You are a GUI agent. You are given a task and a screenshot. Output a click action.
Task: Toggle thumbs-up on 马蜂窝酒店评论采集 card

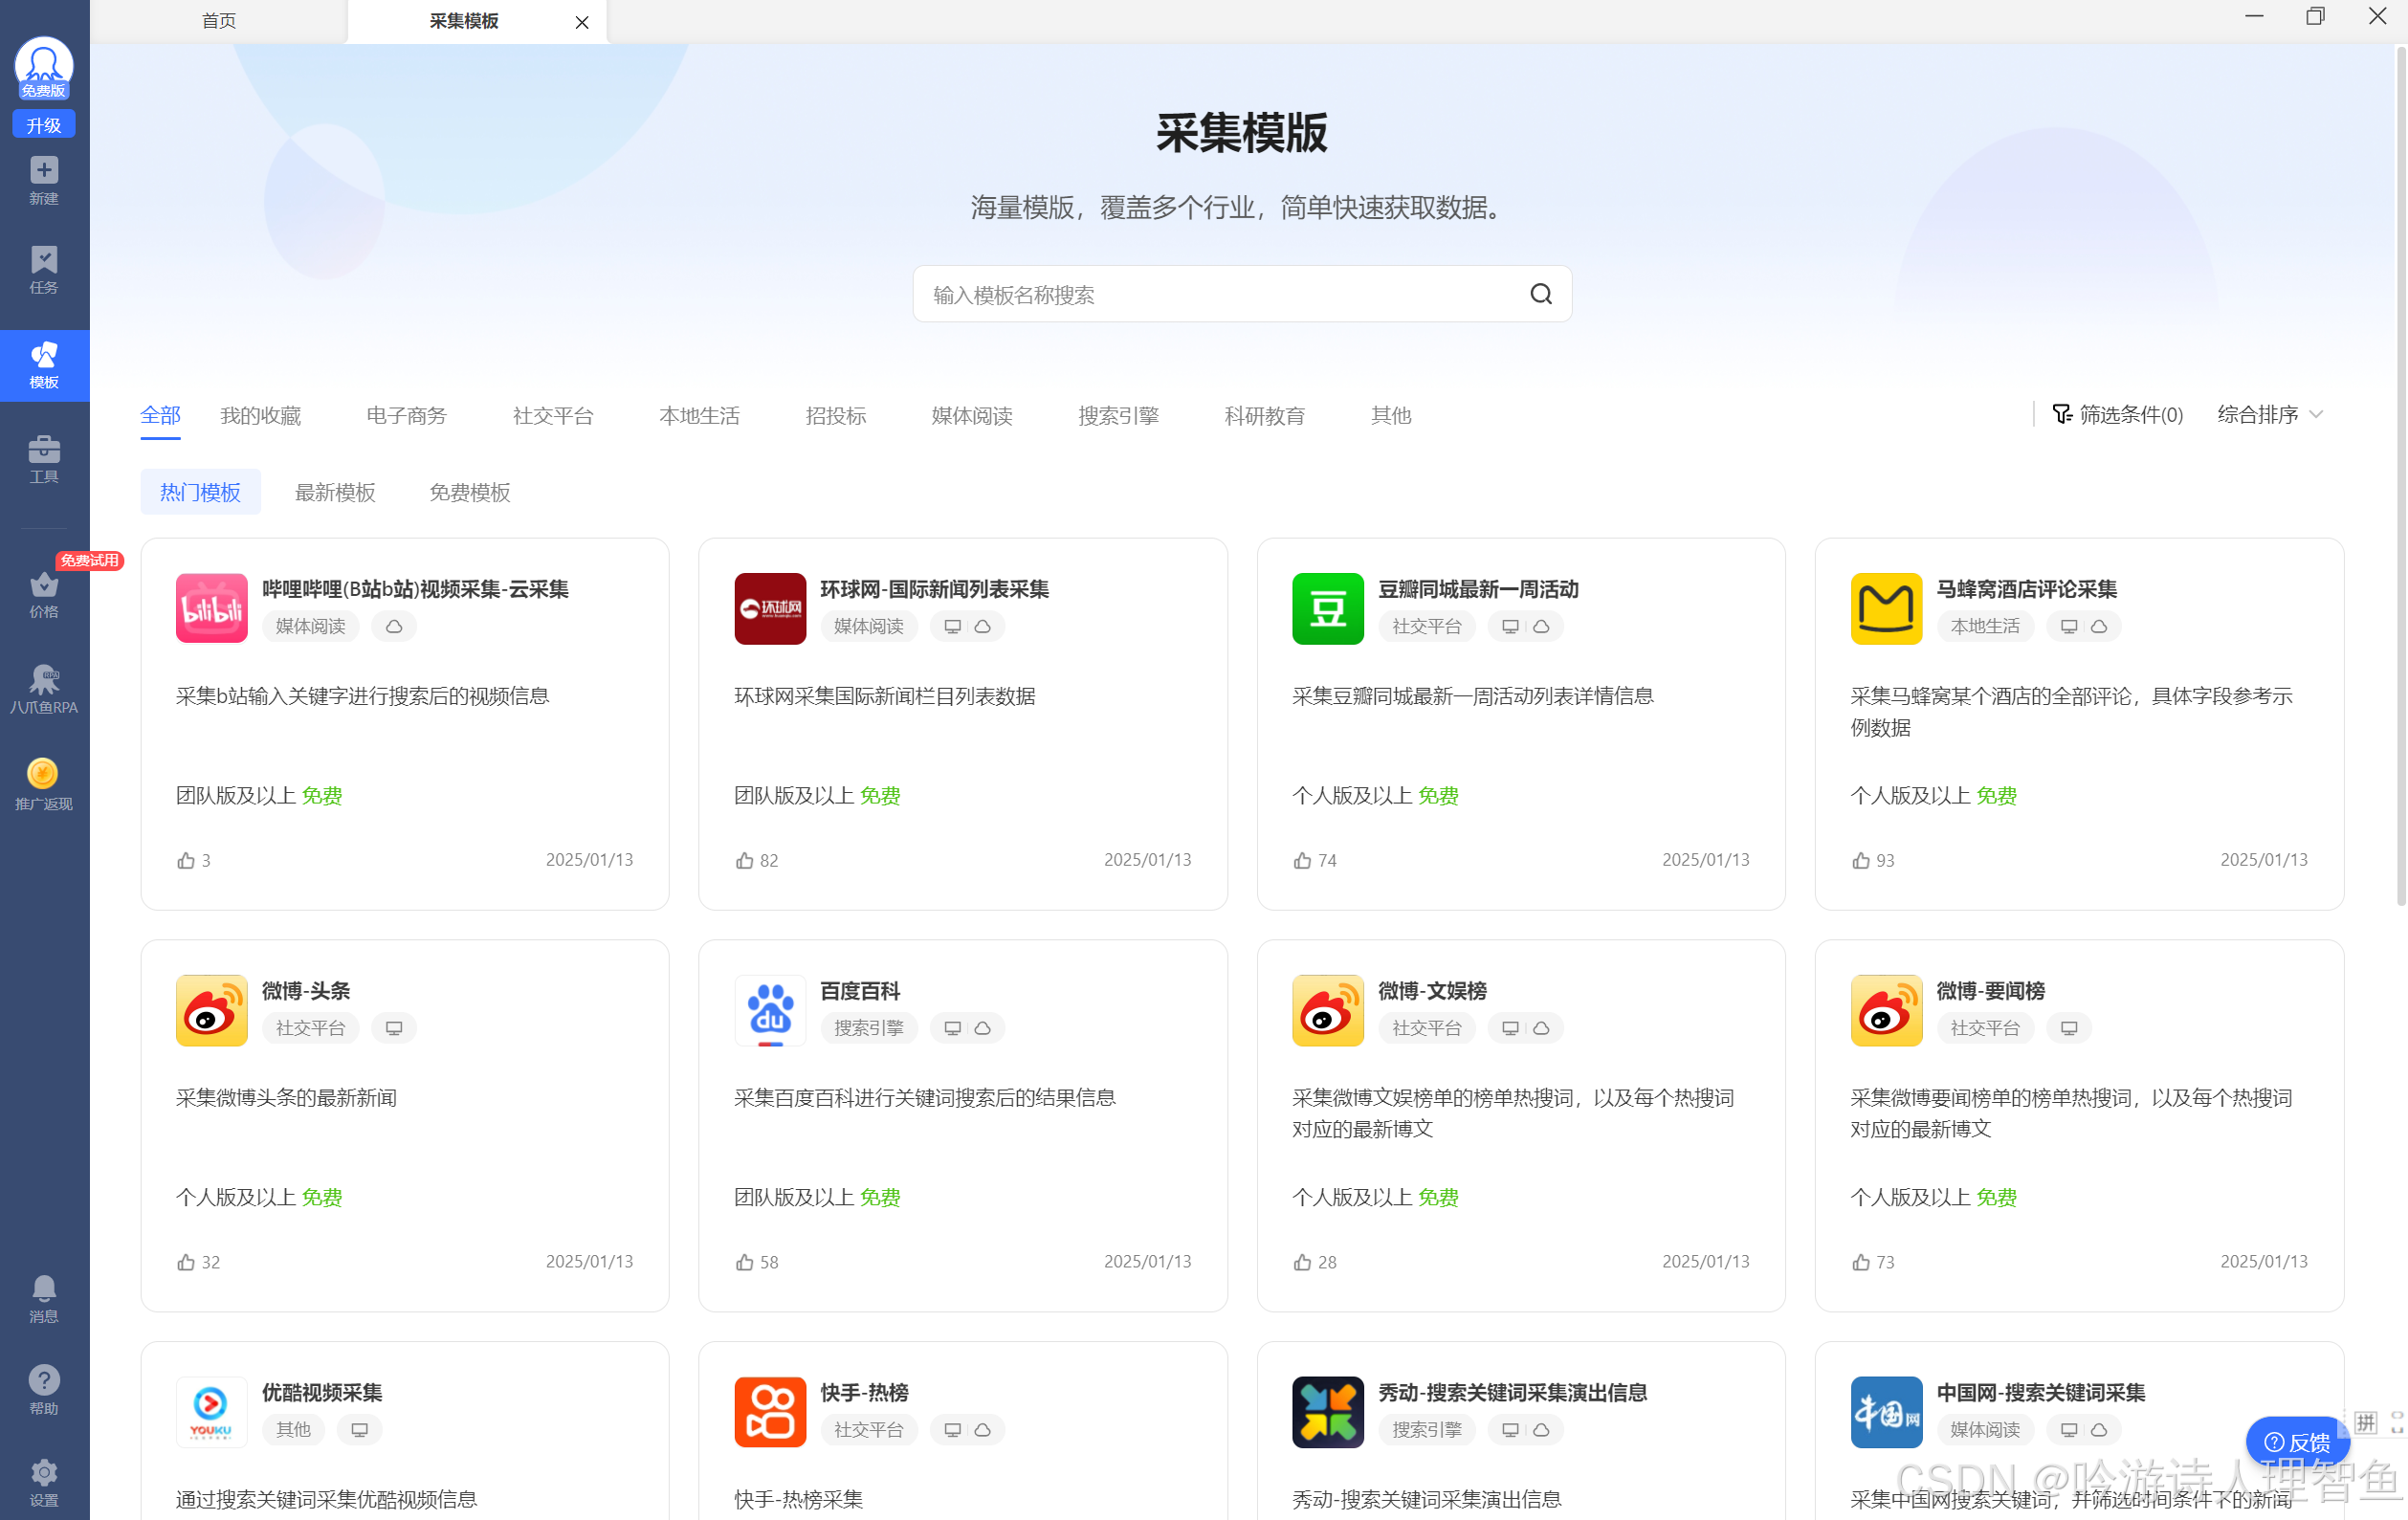(1860, 861)
